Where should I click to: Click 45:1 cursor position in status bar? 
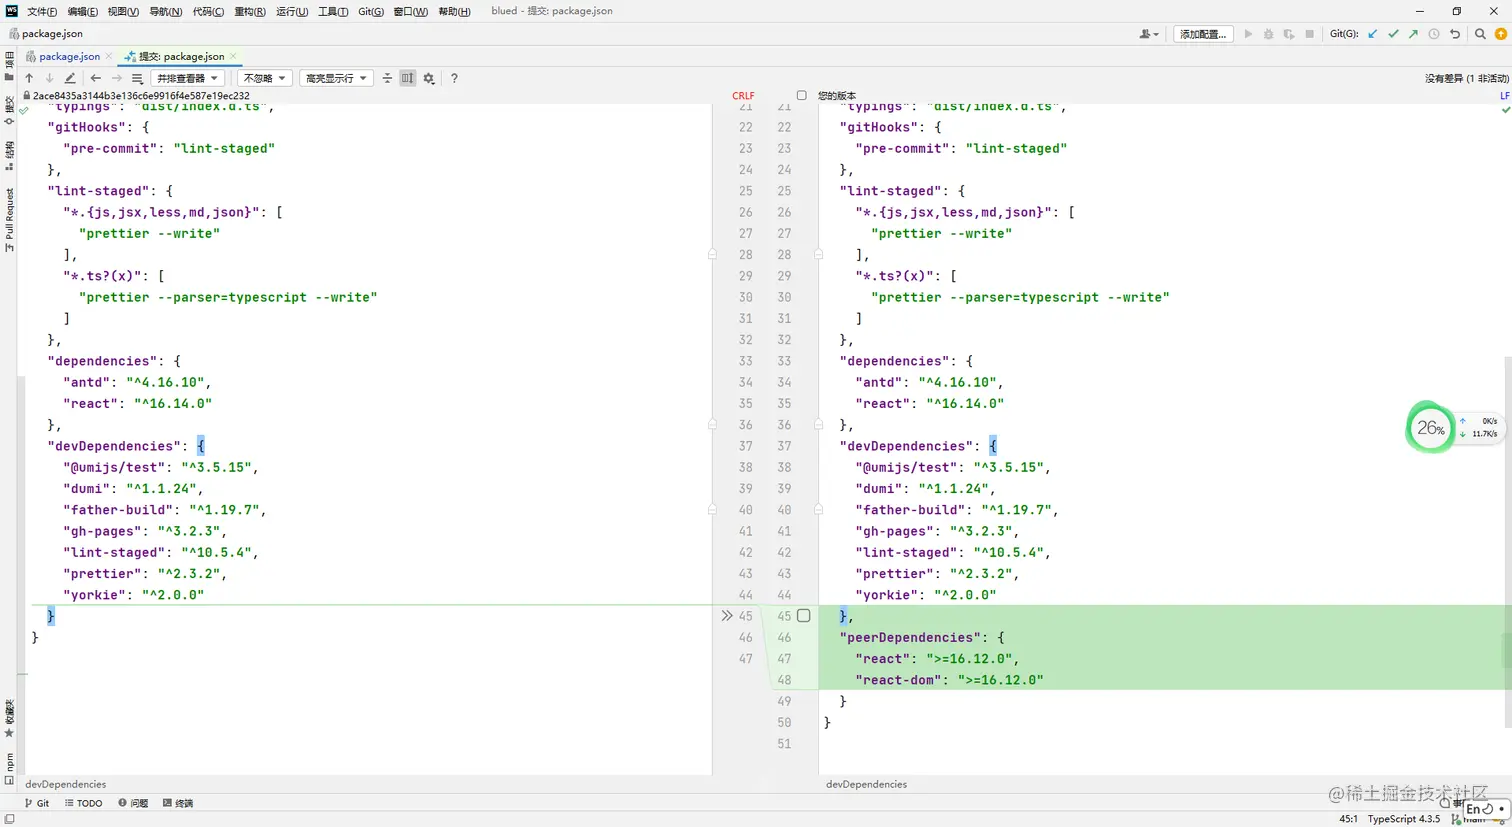coord(1348,819)
